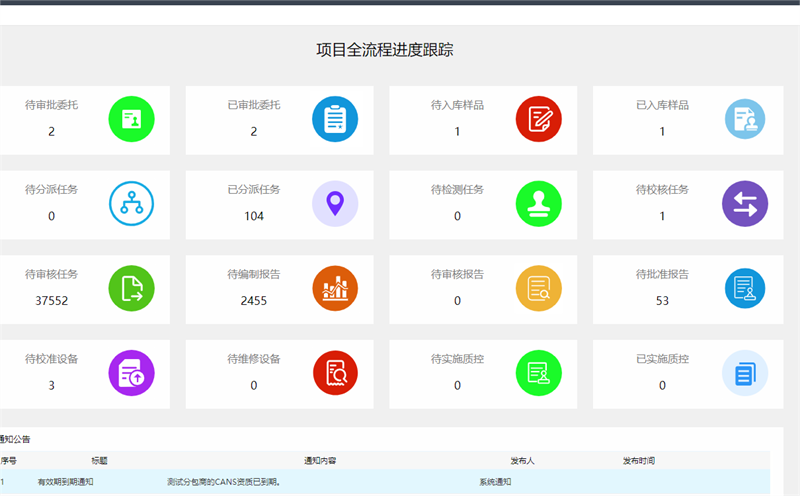Select the purple 待校核任务 arrows icon

tap(744, 204)
